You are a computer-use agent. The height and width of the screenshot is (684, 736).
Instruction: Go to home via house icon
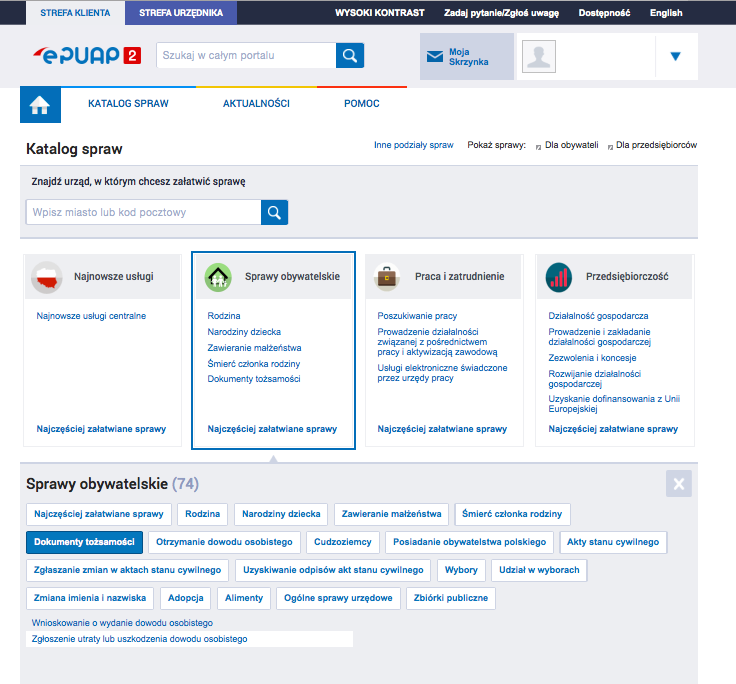click(x=40, y=105)
